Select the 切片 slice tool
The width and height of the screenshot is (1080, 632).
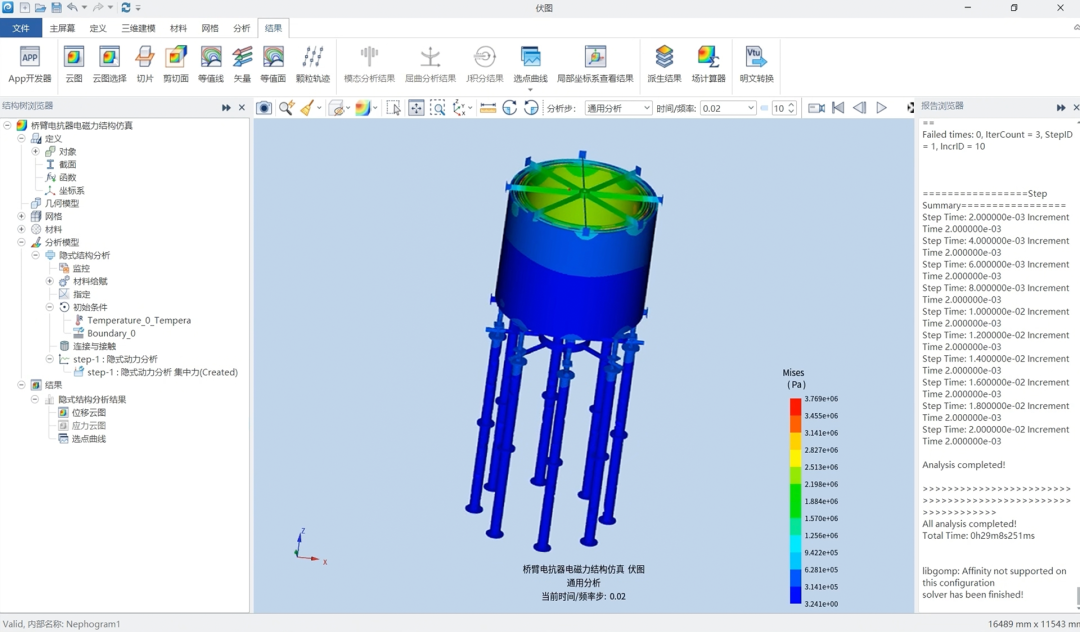pyautogui.click(x=145, y=64)
